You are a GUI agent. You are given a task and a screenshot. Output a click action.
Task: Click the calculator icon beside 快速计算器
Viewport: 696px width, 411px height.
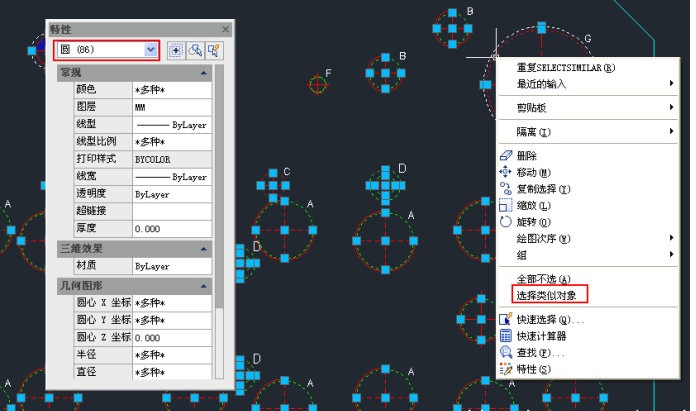pyautogui.click(x=506, y=336)
